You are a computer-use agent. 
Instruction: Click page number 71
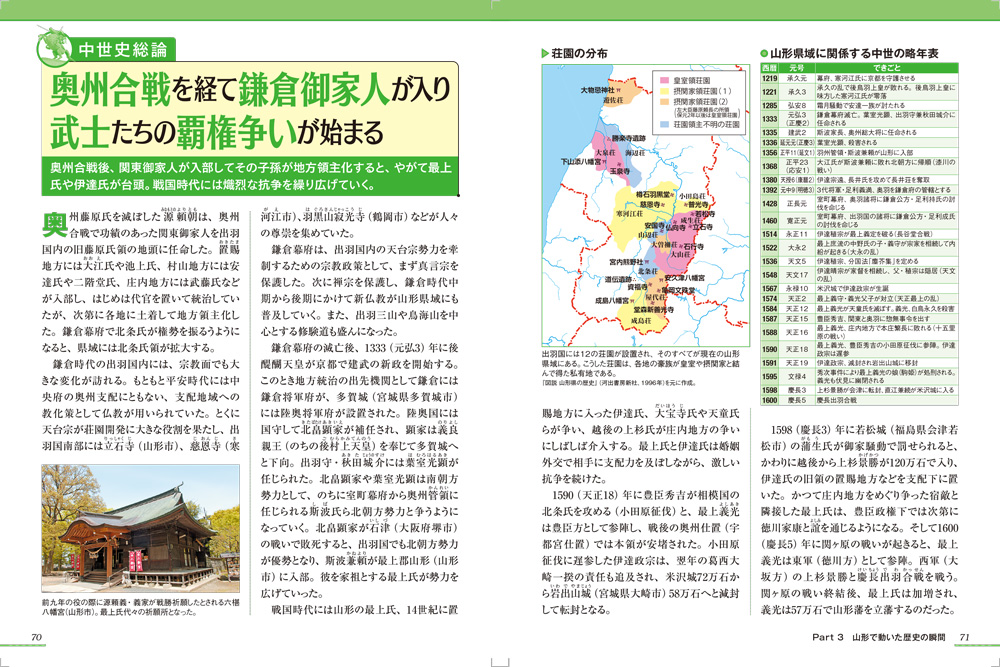click(x=964, y=637)
